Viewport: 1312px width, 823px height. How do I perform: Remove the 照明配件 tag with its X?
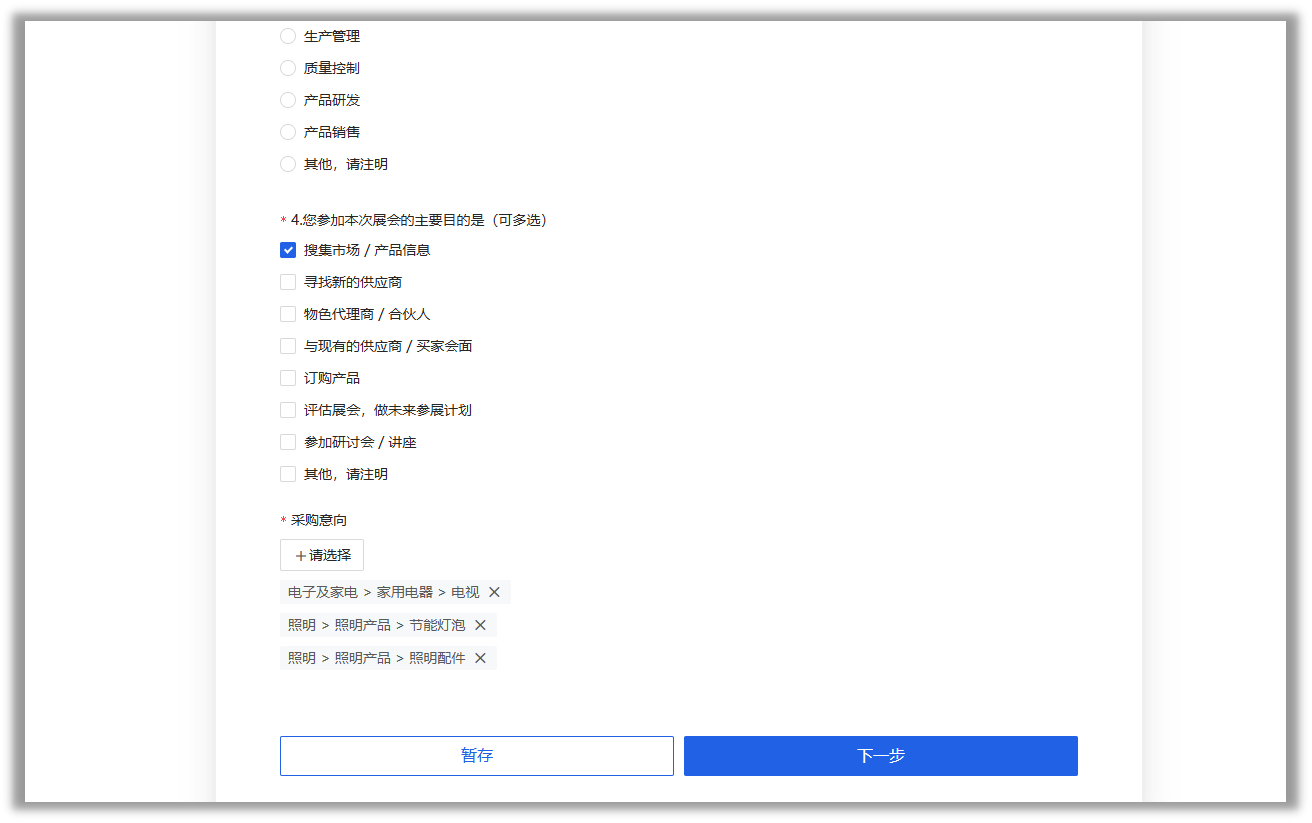tap(480, 658)
